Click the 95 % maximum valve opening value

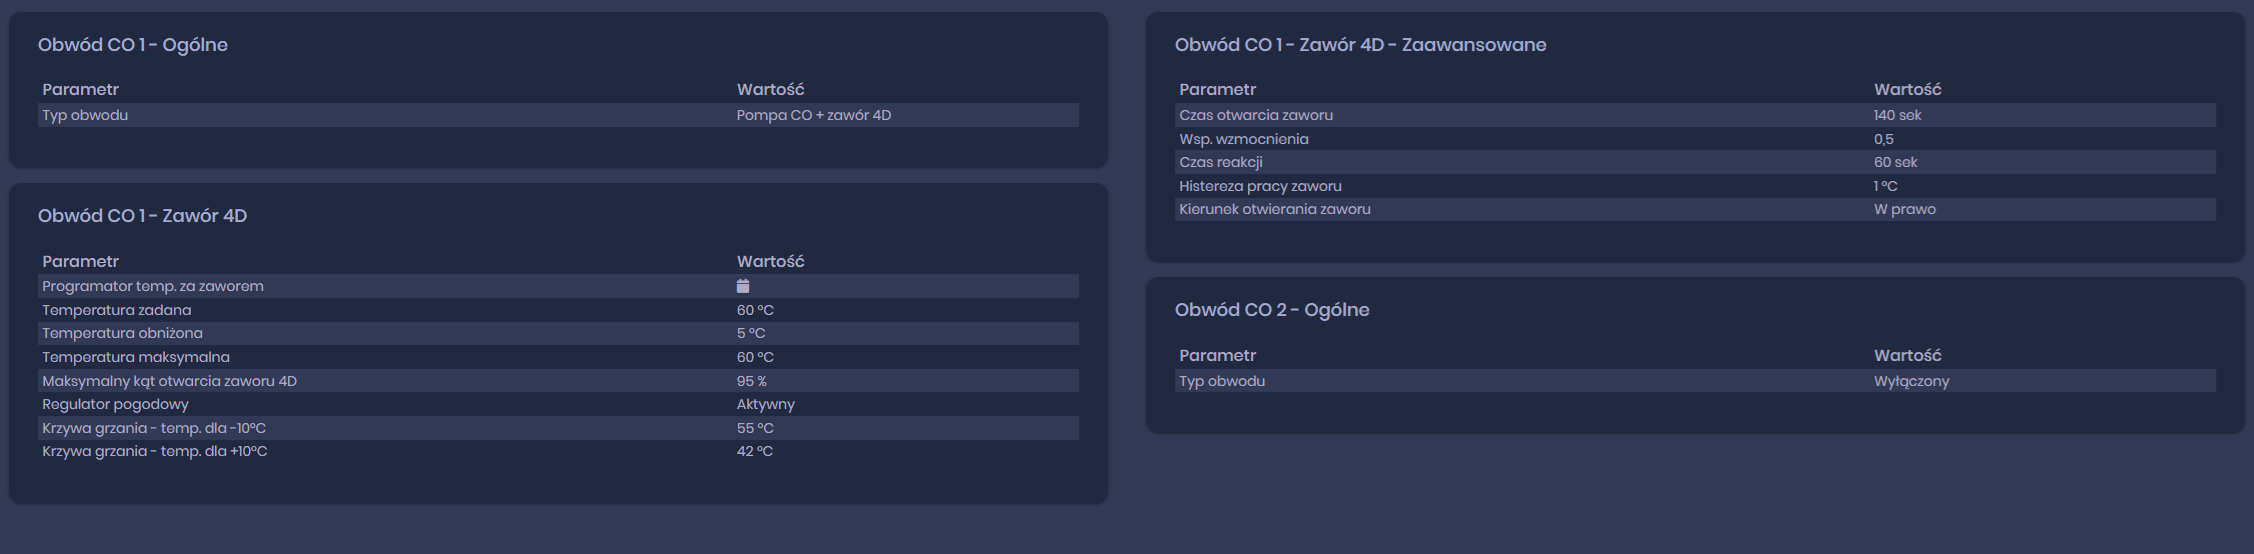(x=752, y=381)
